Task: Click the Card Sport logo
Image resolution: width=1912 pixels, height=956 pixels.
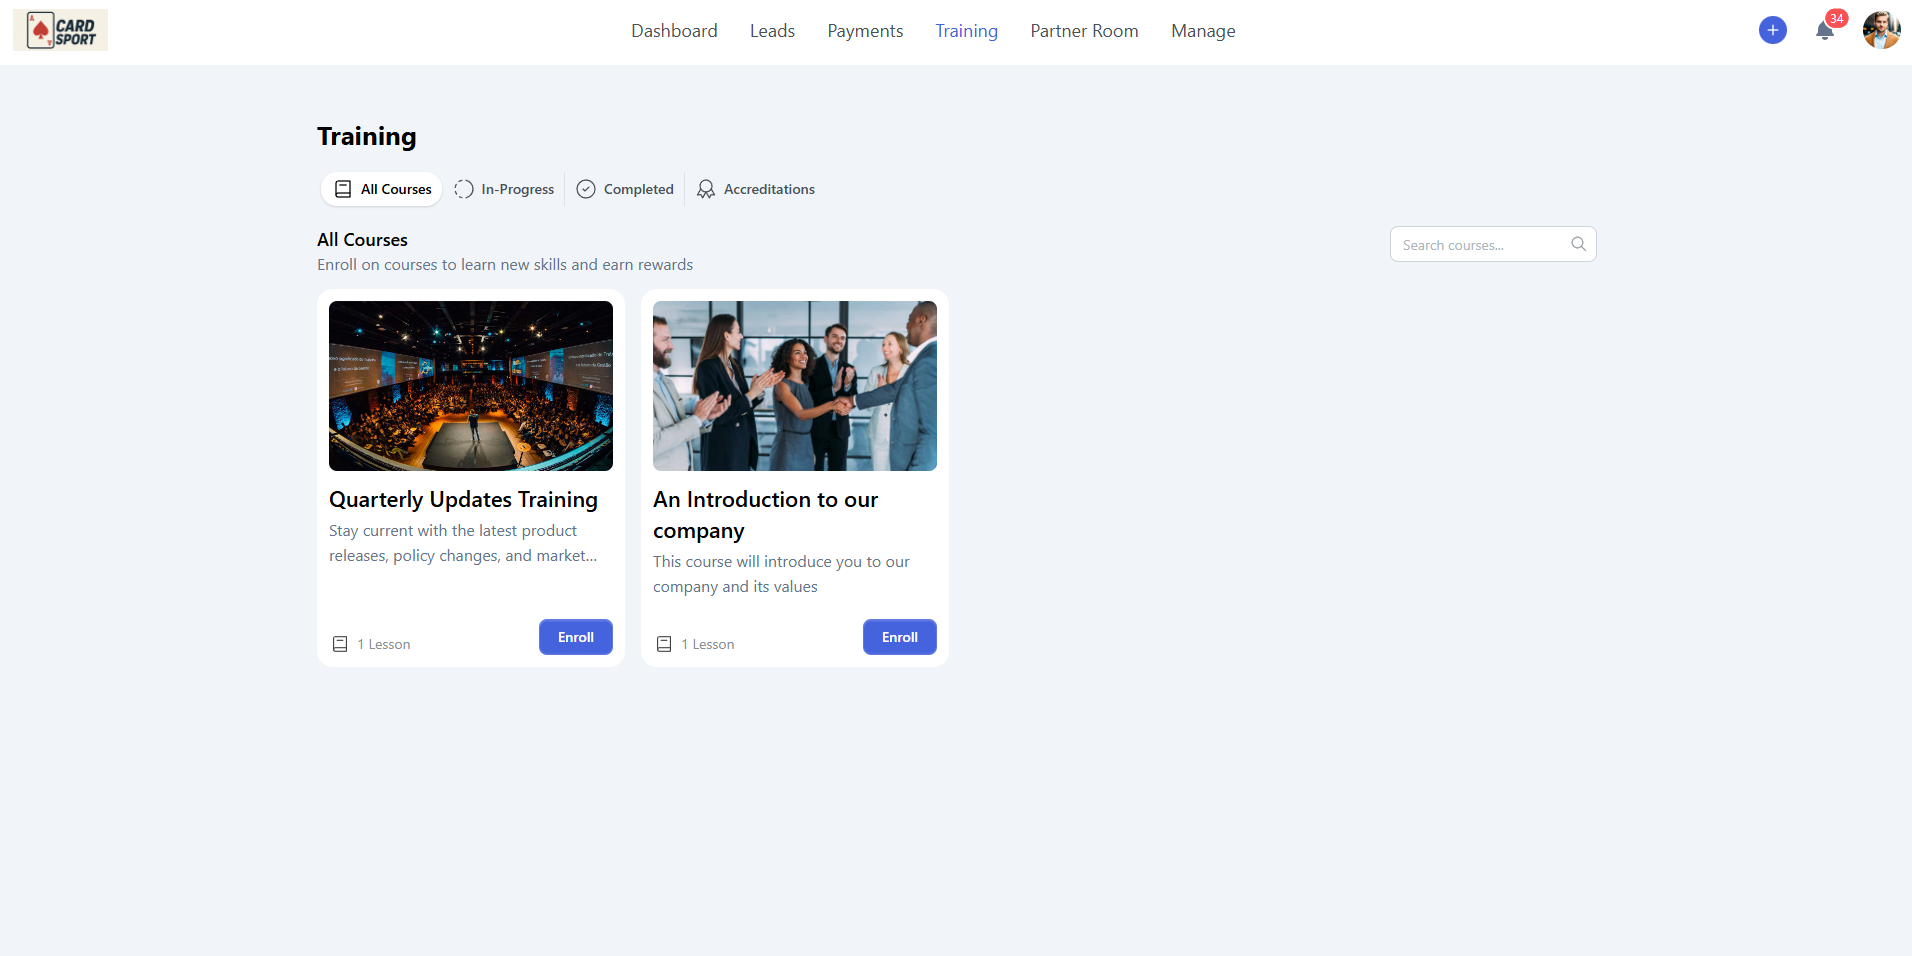Action: [x=60, y=31]
